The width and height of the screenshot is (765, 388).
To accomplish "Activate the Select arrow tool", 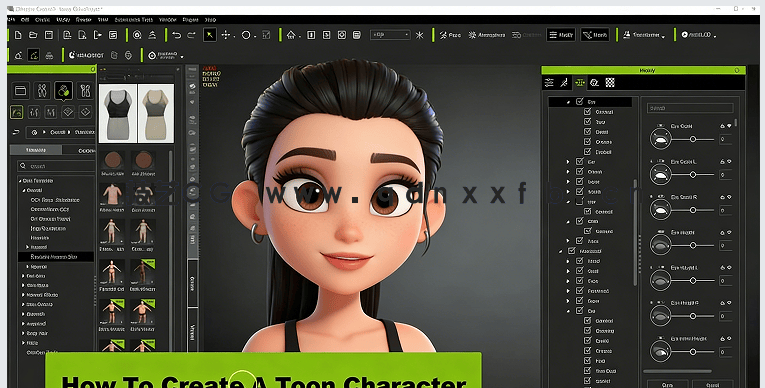I will 210,35.
